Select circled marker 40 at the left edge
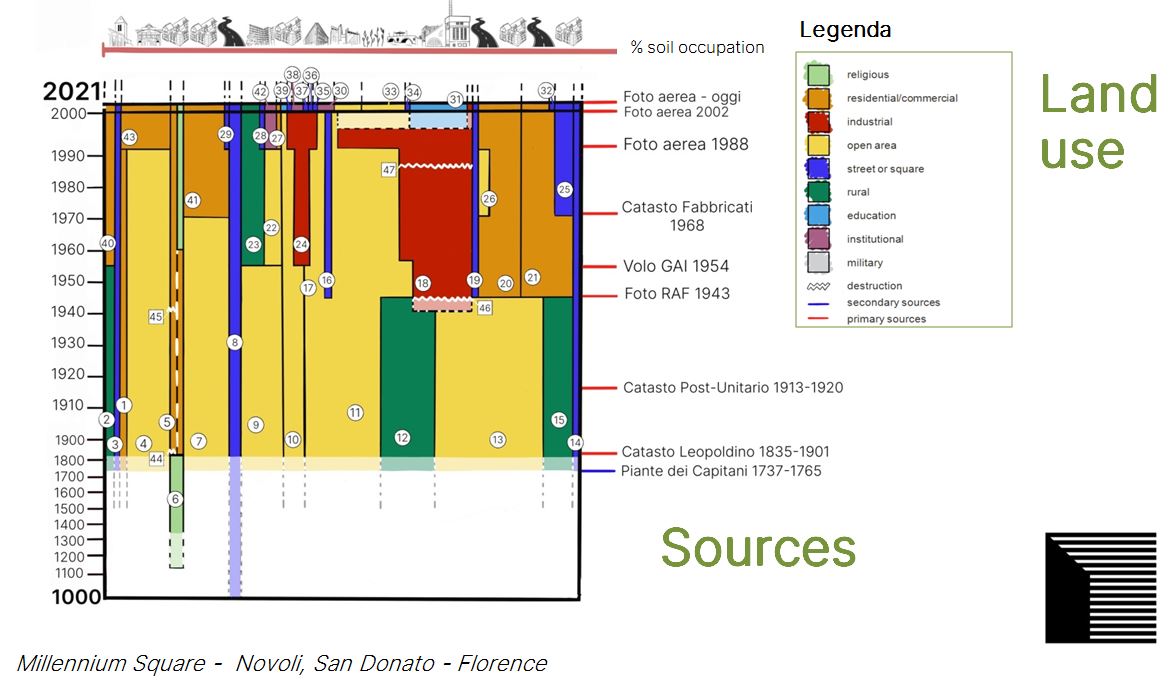This screenshot has width=1172, height=680. [x=108, y=243]
